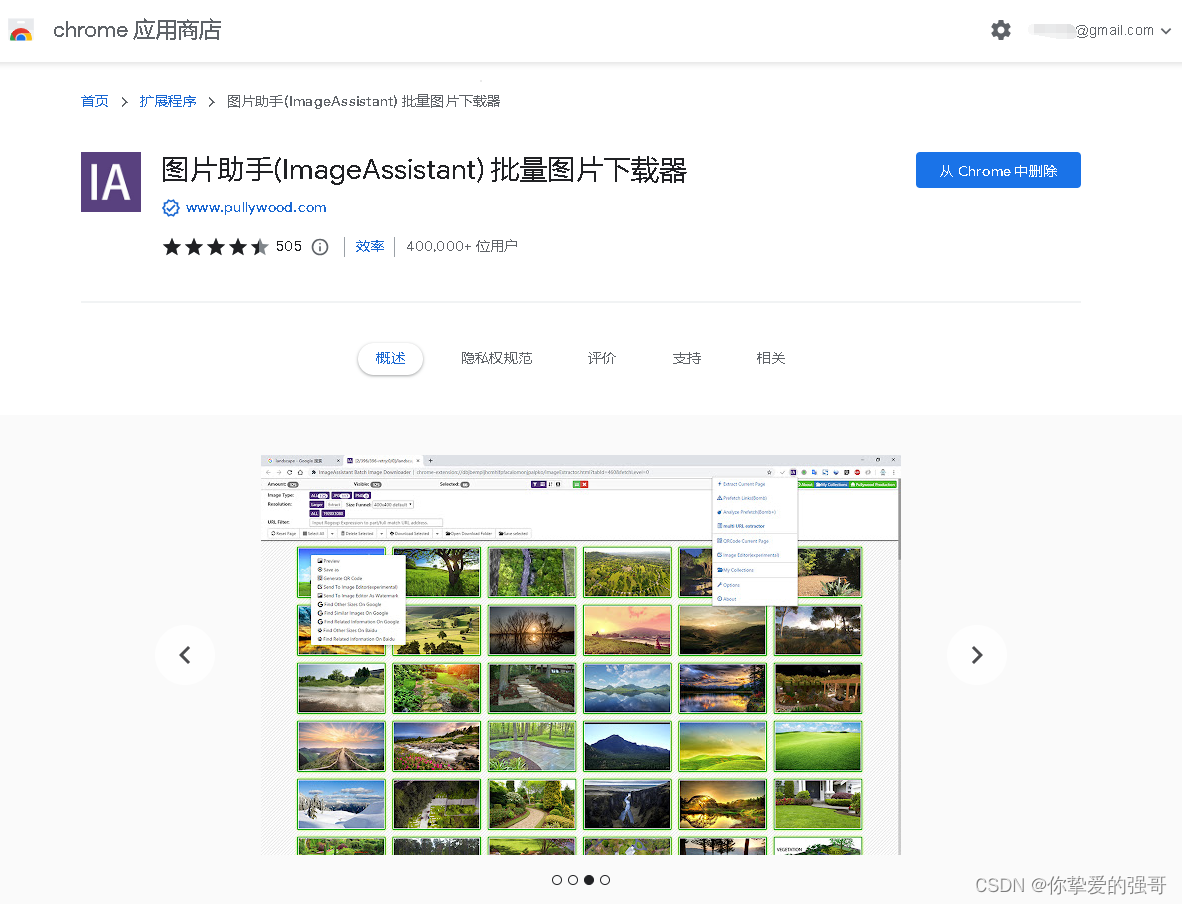
Task: Click the purple IA extension logo
Action: (111, 182)
